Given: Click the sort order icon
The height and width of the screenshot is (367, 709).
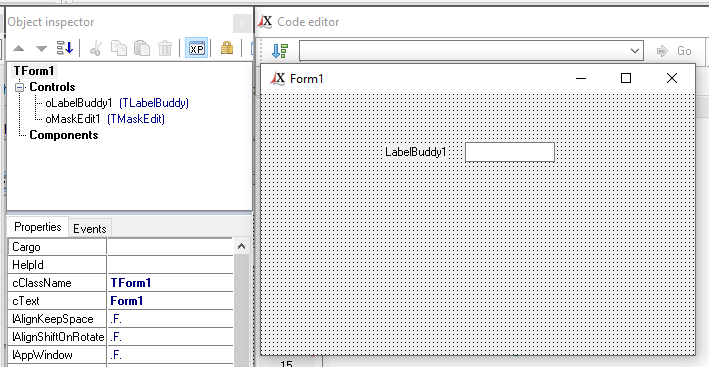Looking at the screenshot, I should pos(65,48).
